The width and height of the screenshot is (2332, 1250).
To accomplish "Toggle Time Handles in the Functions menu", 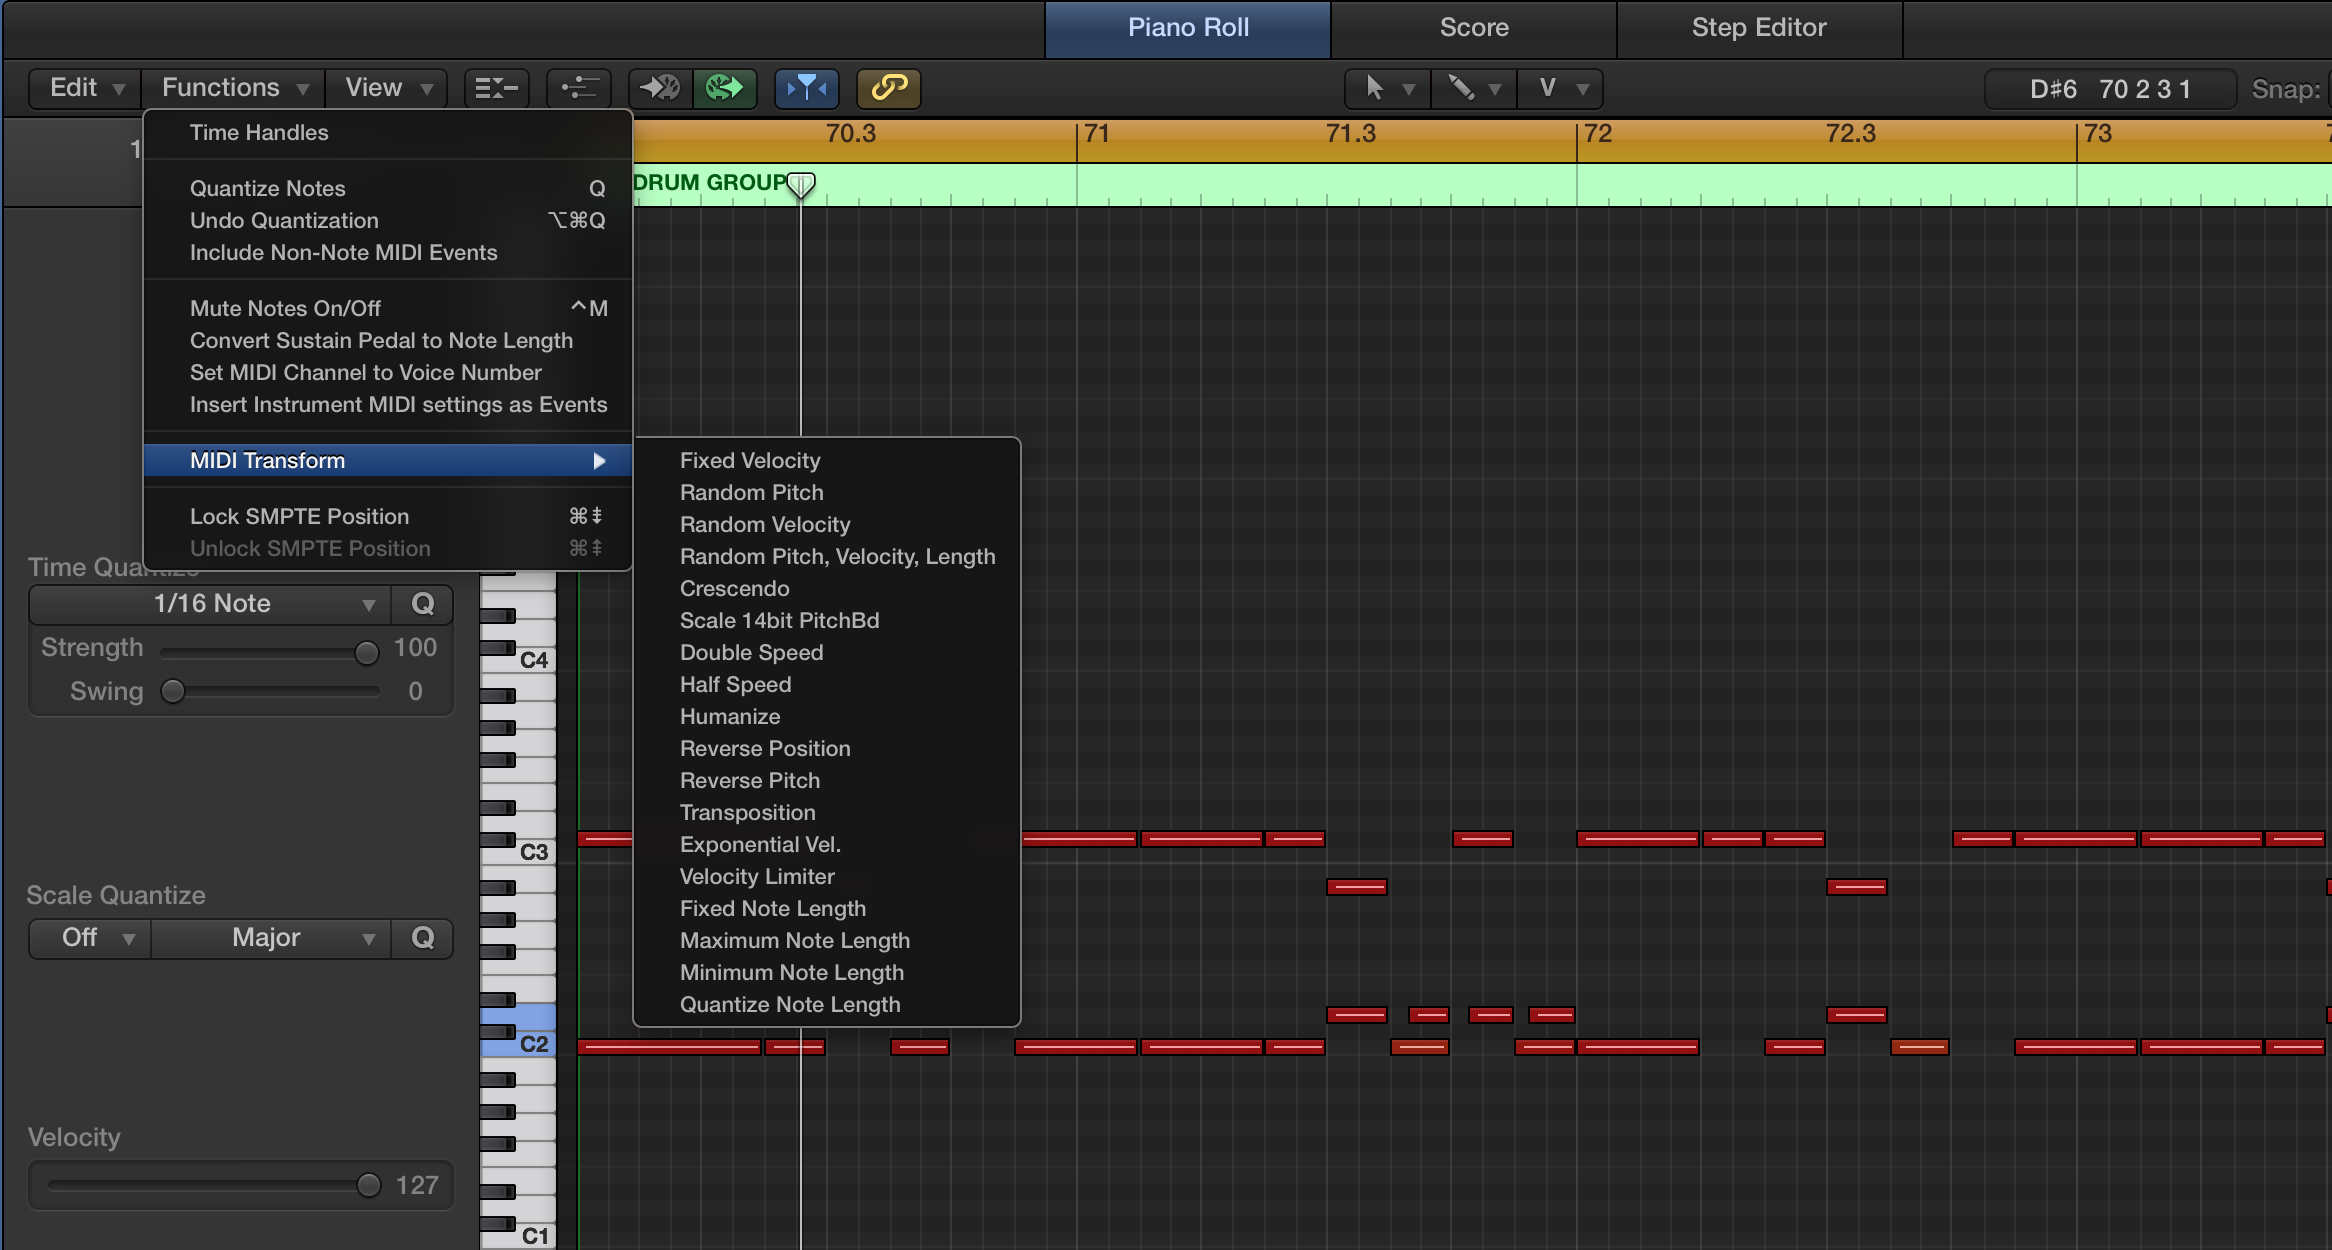I will click(x=258, y=132).
